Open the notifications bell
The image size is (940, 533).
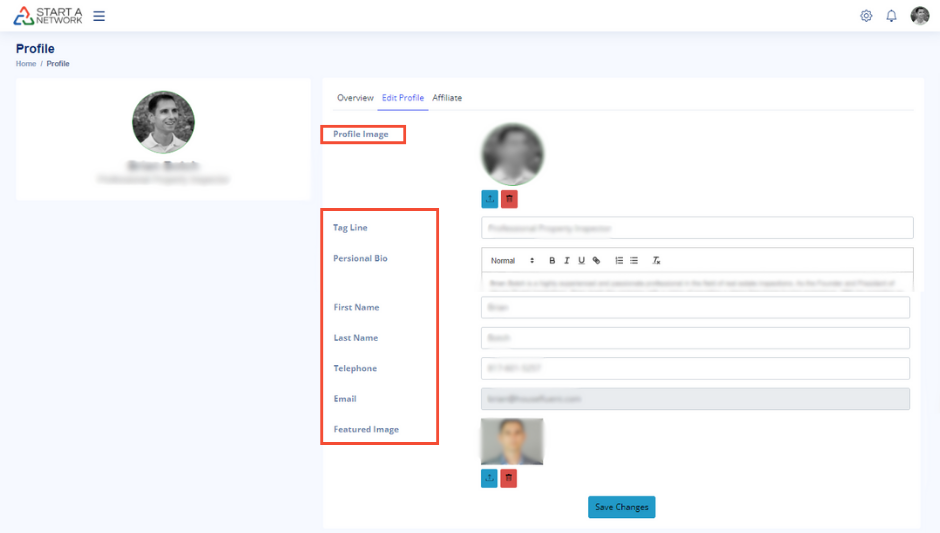click(891, 16)
